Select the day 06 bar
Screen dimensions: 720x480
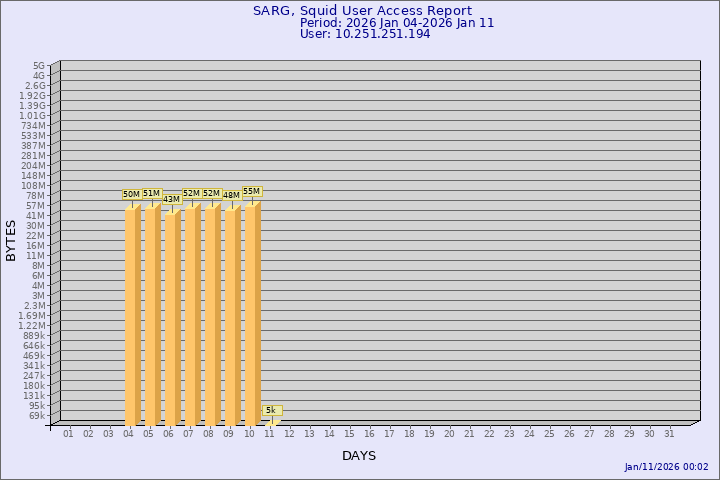coord(172,319)
